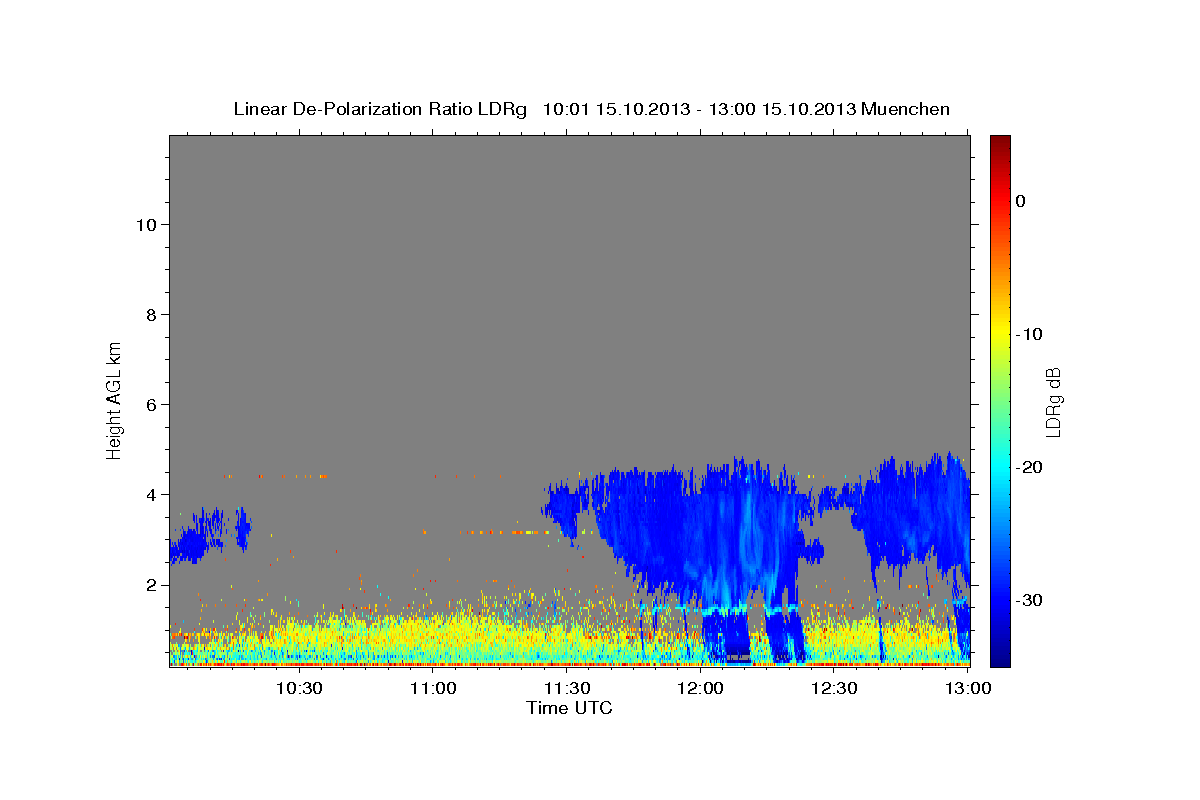Click the colorbar value label -20

[x=1031, y=467]
